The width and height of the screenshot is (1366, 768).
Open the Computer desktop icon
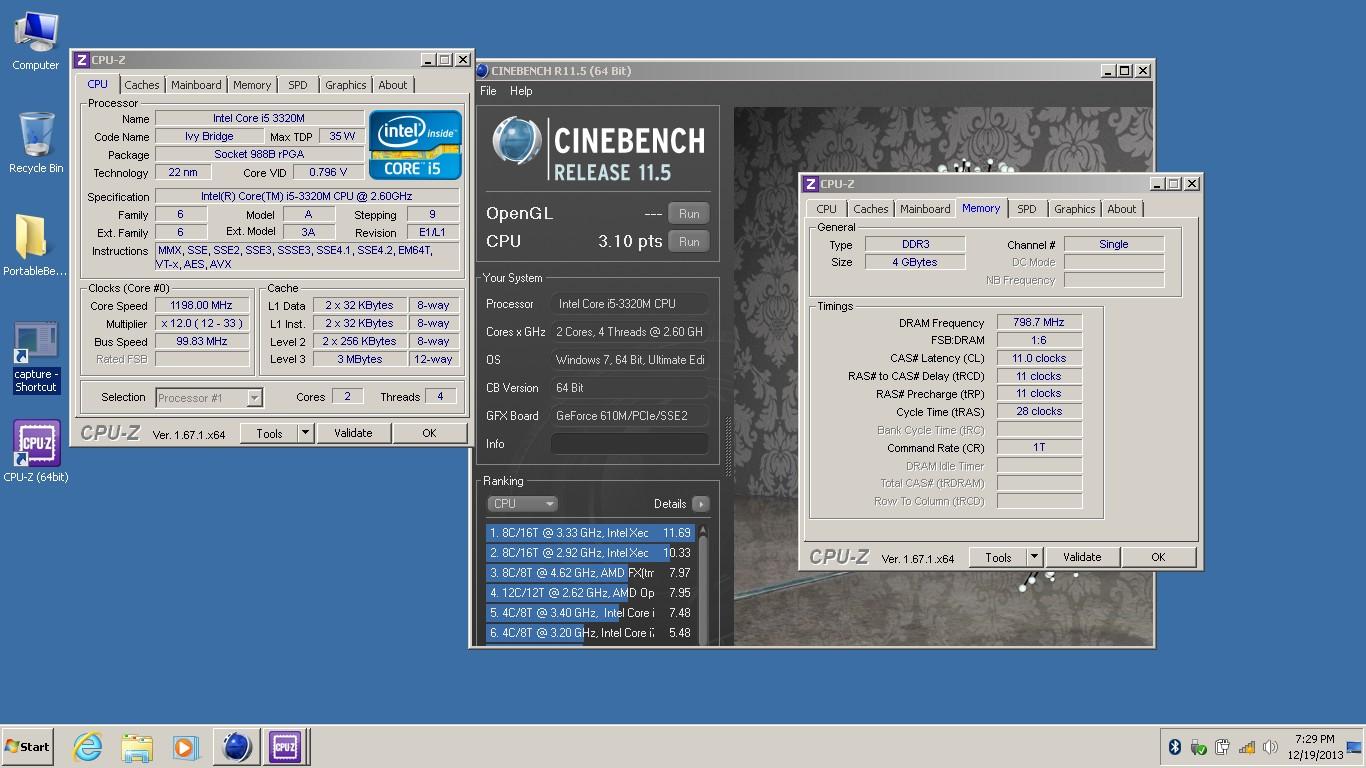pos(36,41)
